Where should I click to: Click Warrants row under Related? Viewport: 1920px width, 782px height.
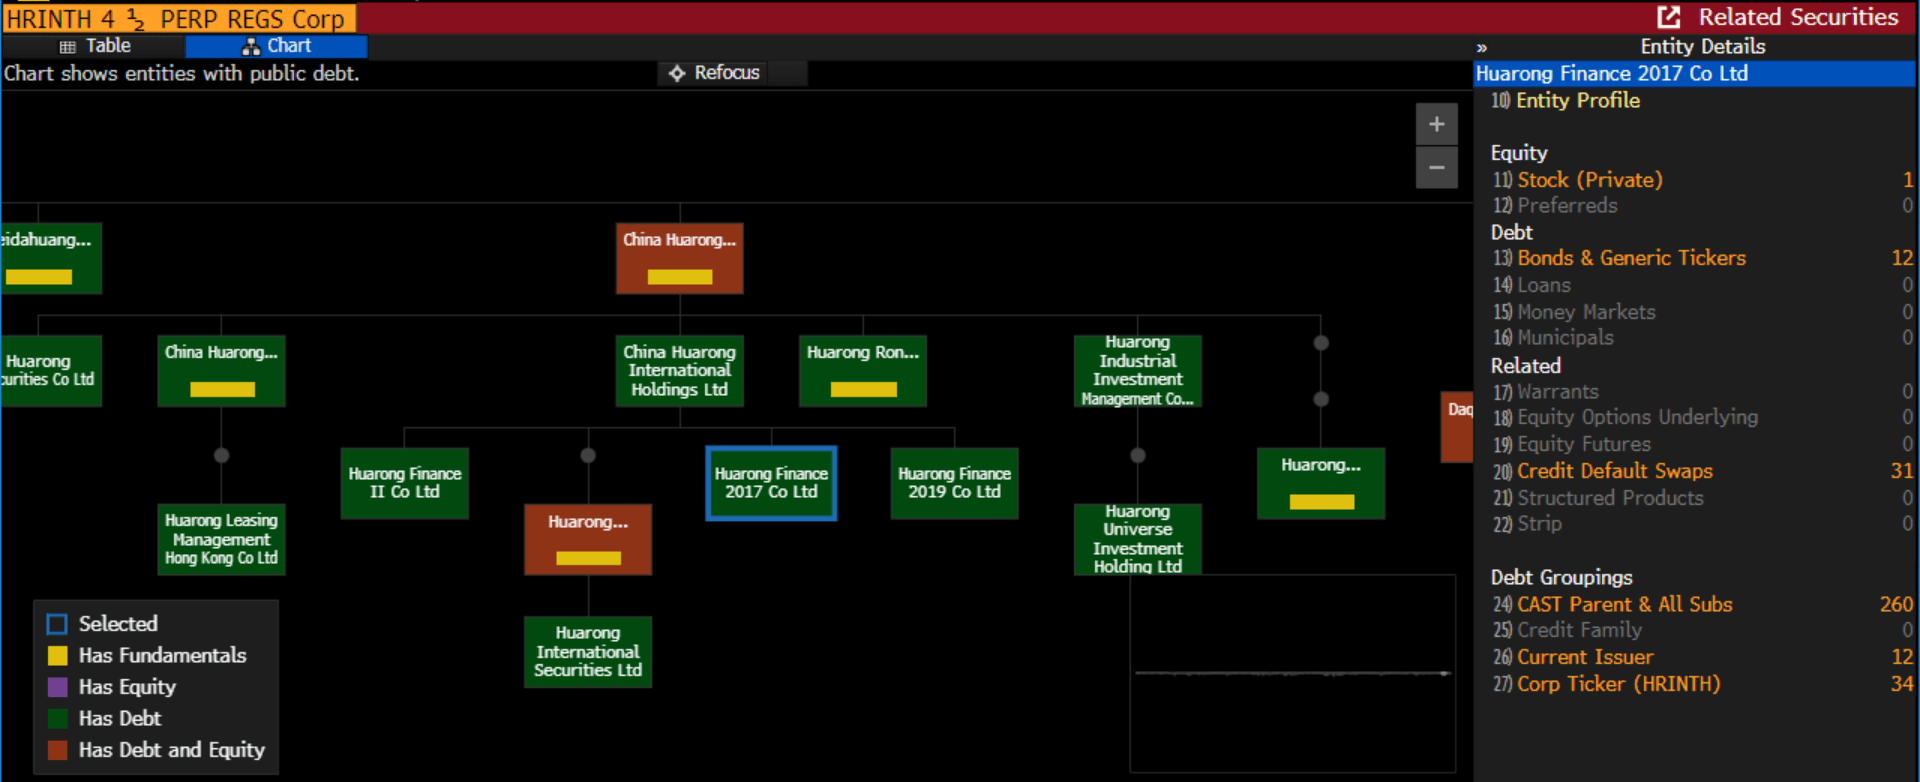tap(1702, 392)
